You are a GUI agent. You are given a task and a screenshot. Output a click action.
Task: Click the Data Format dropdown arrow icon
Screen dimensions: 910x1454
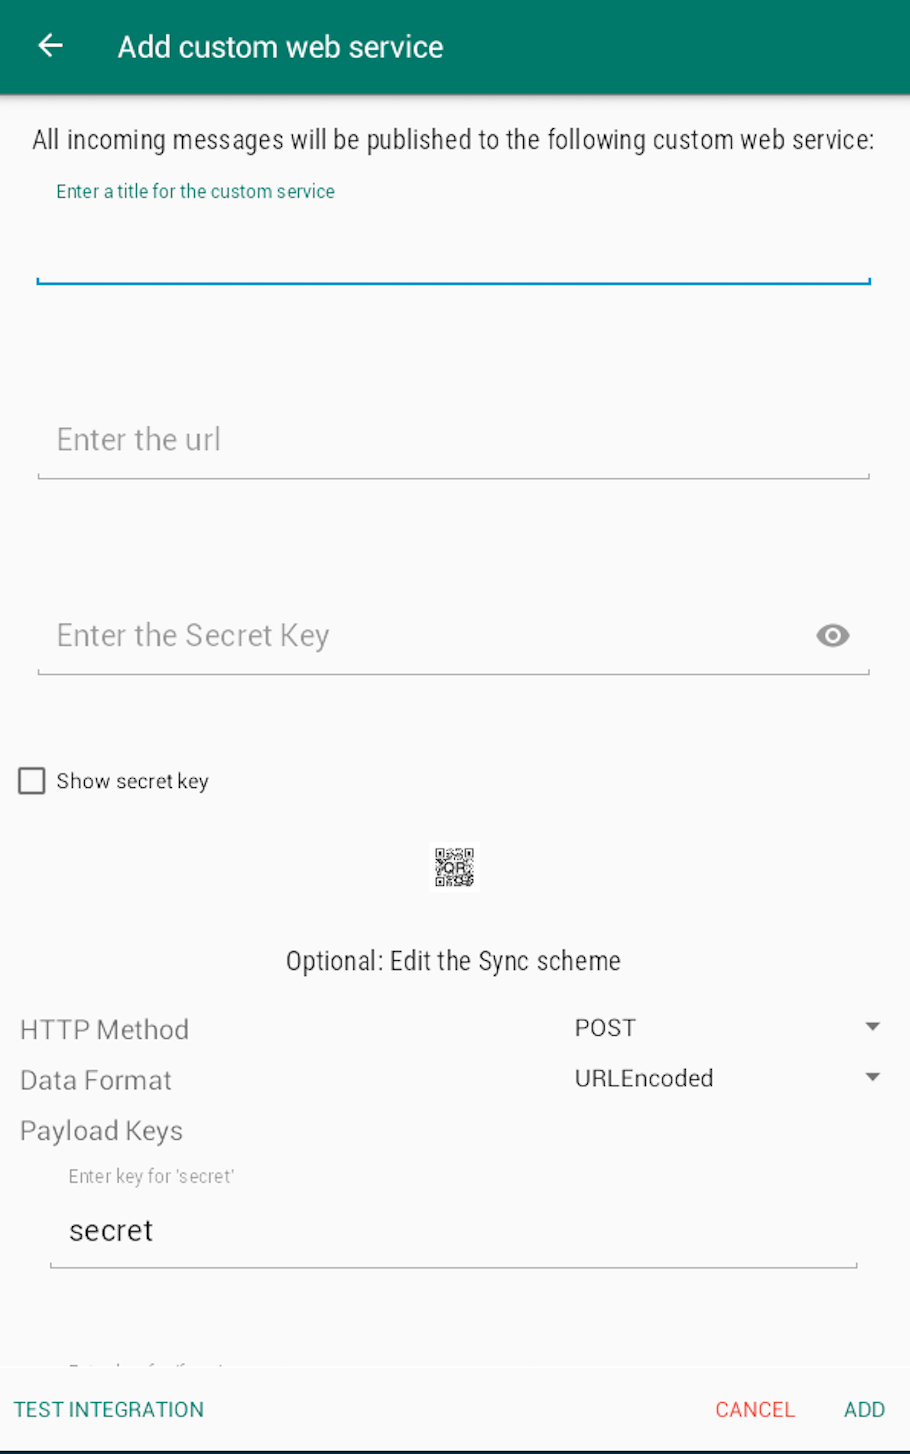pos(872,1077)
